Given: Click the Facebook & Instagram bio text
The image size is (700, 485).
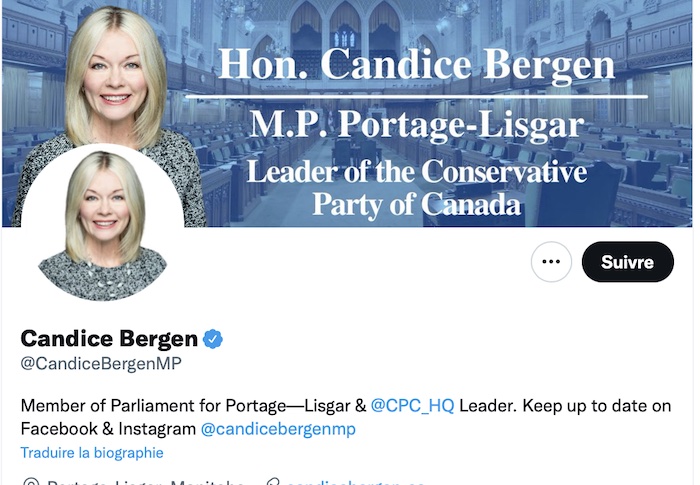Looking at the screenshot, I should point(108,429).
